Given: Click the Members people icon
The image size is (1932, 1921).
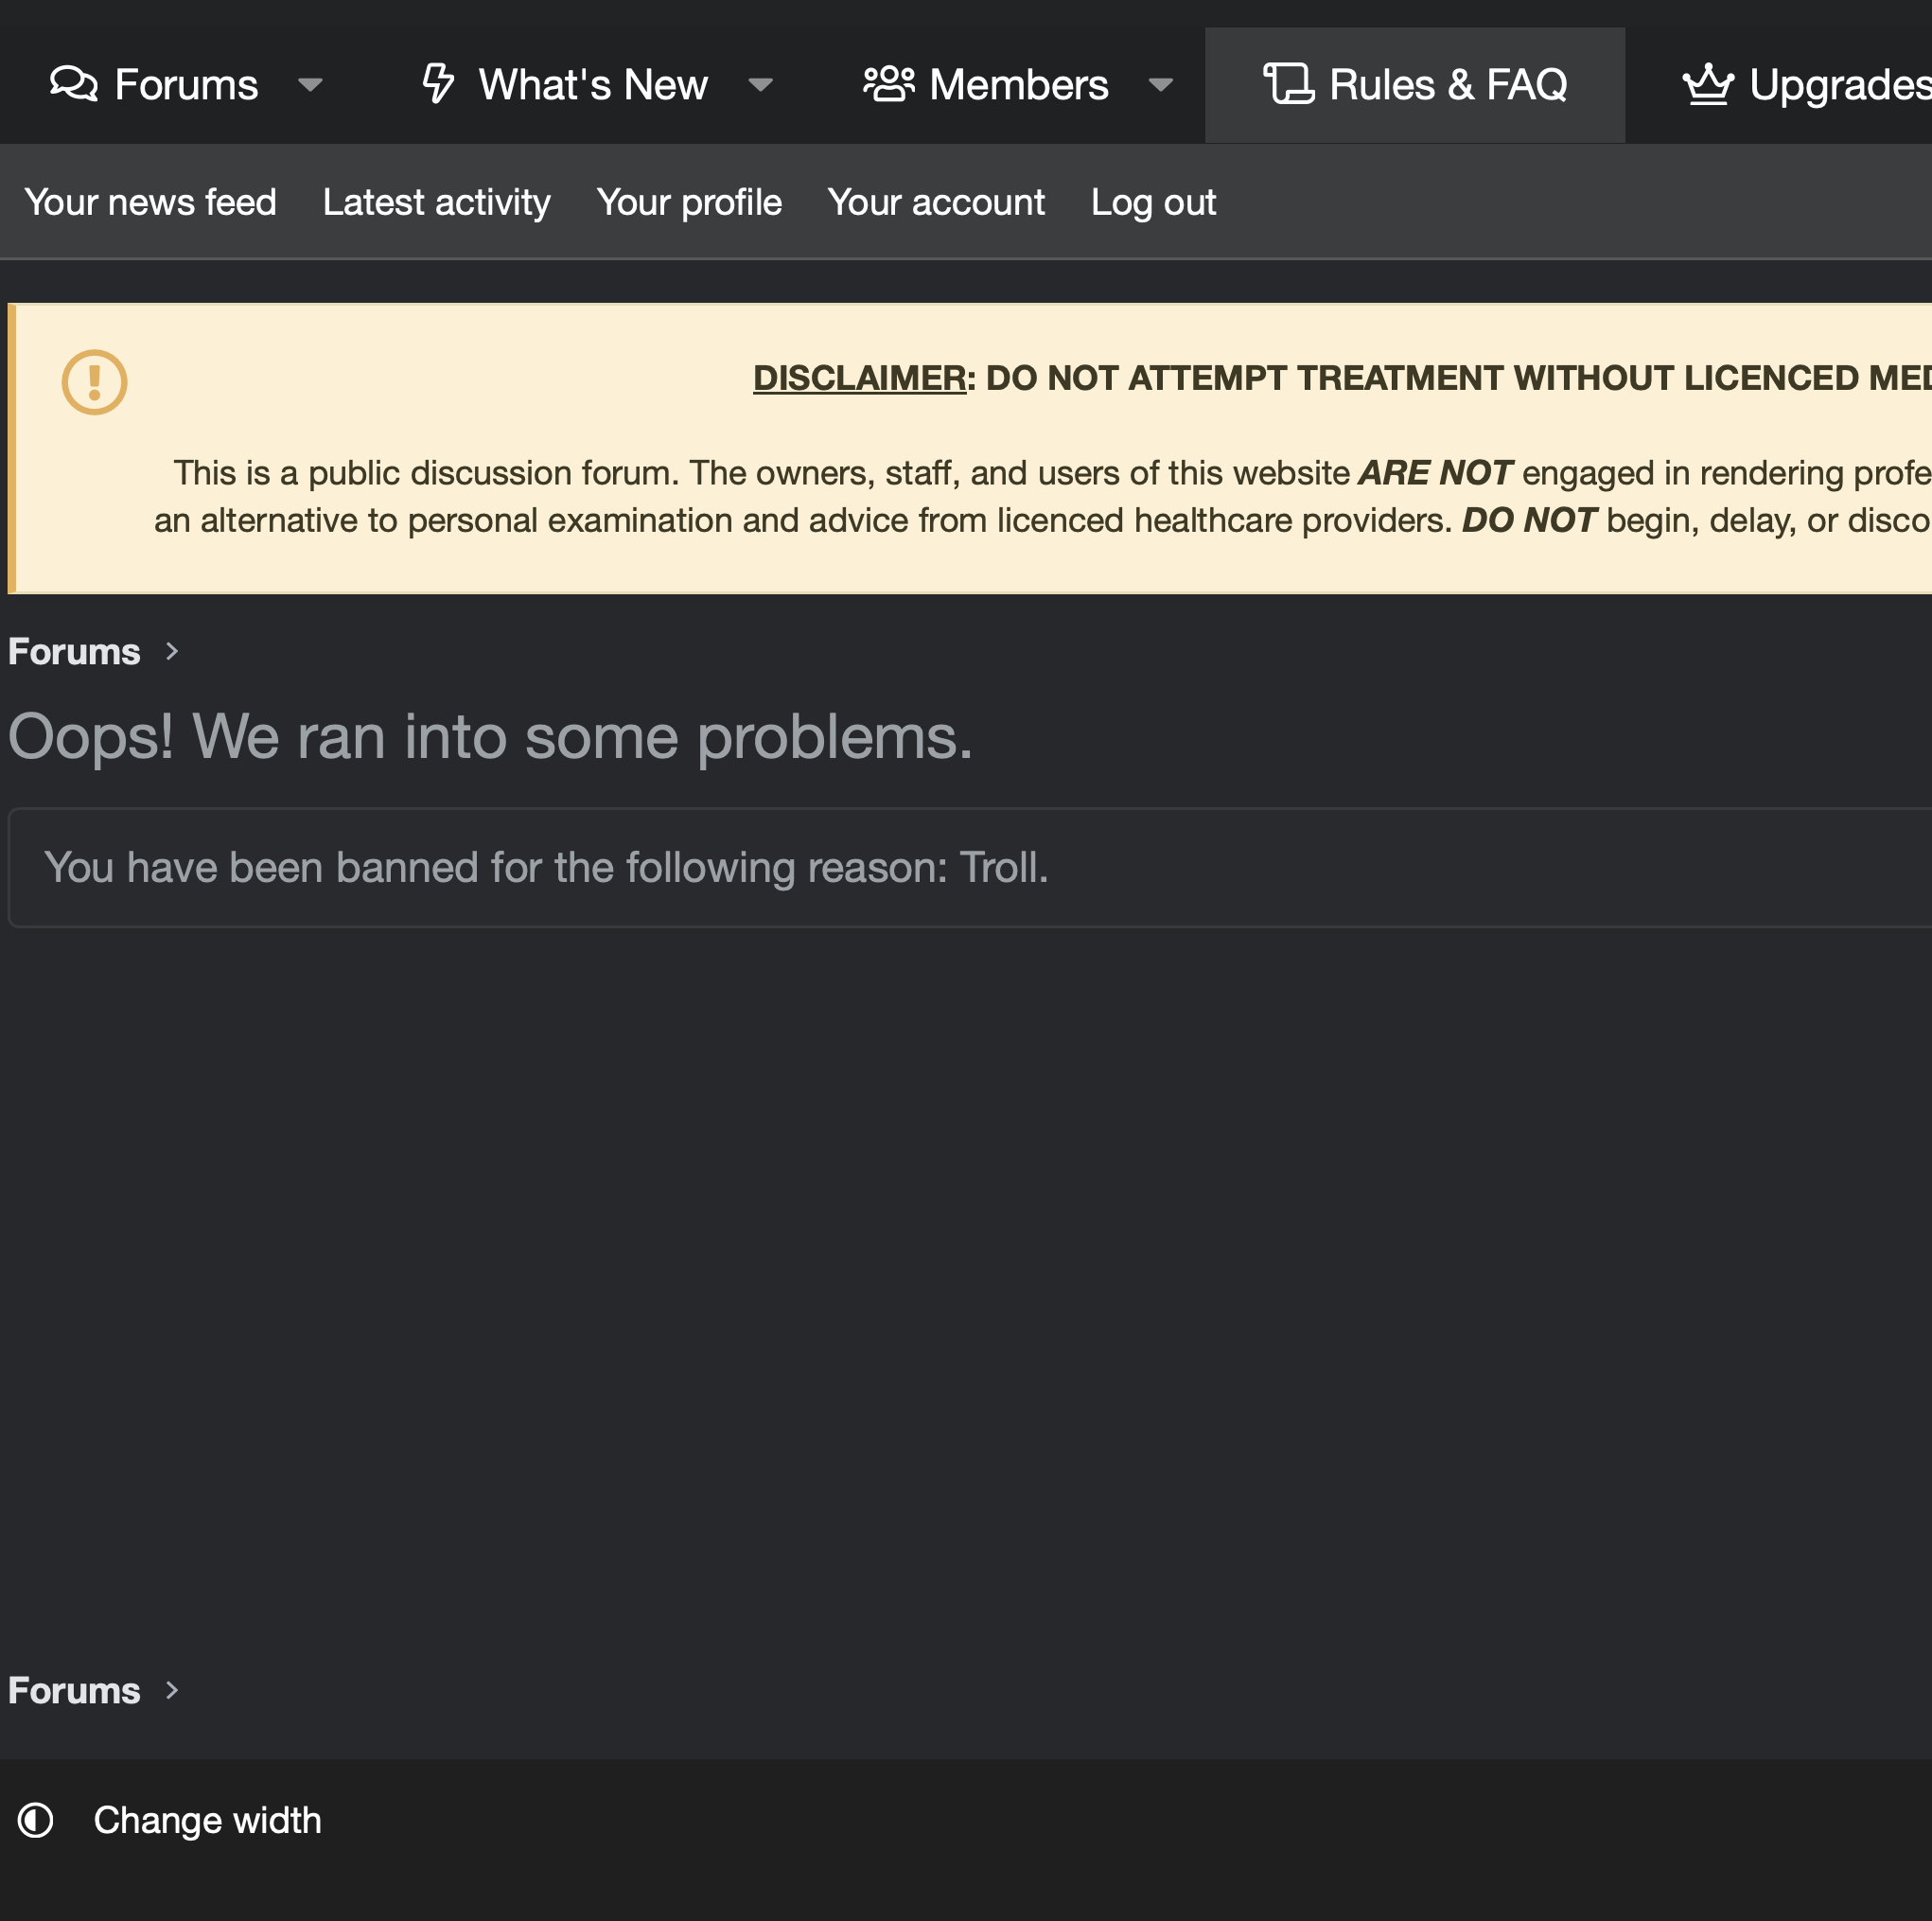Looking at the screenshot, I should click(x=889, y=84).
